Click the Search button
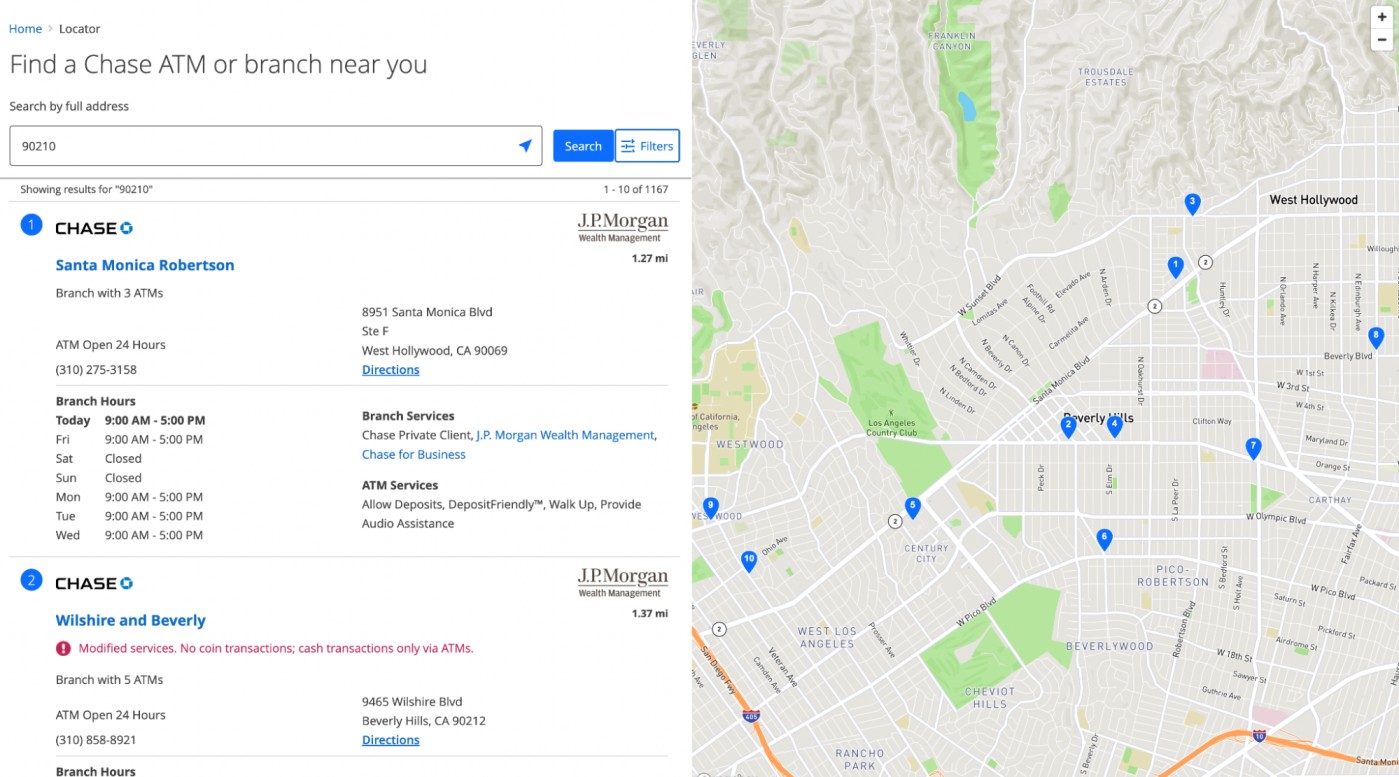Viewport: 1399px width, 777px height. click(583, 146)
